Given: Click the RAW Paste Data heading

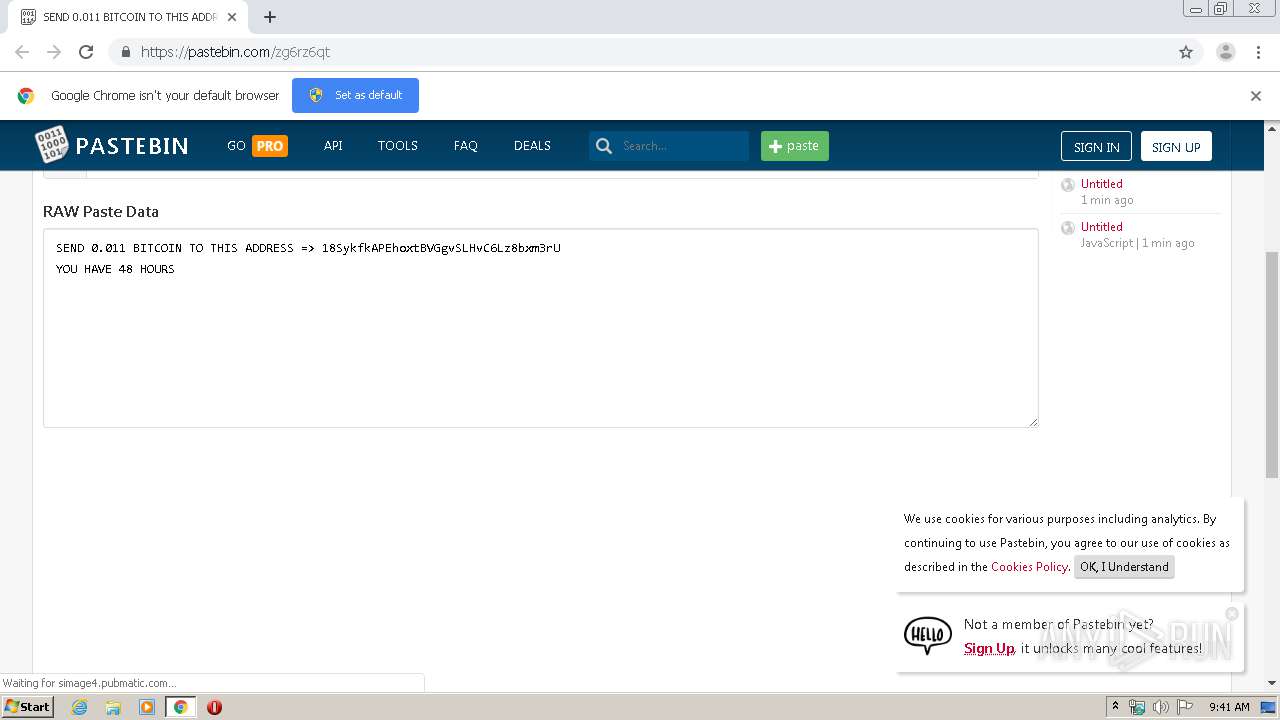Looking at the screenshot, I should (x=101, y=212).
